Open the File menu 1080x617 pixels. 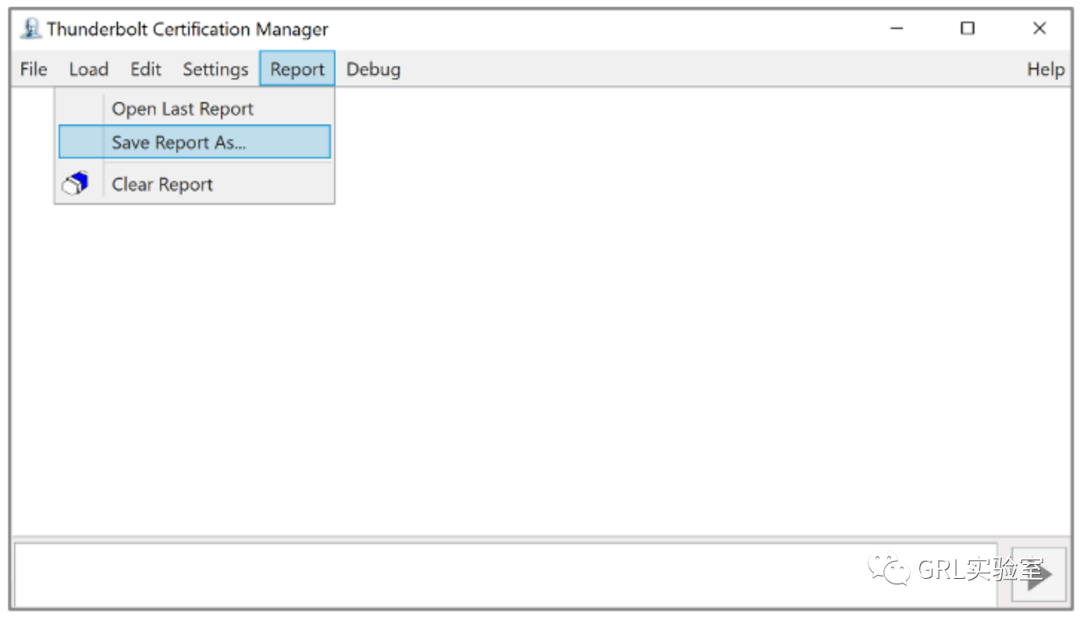click(x=33, y=70)
